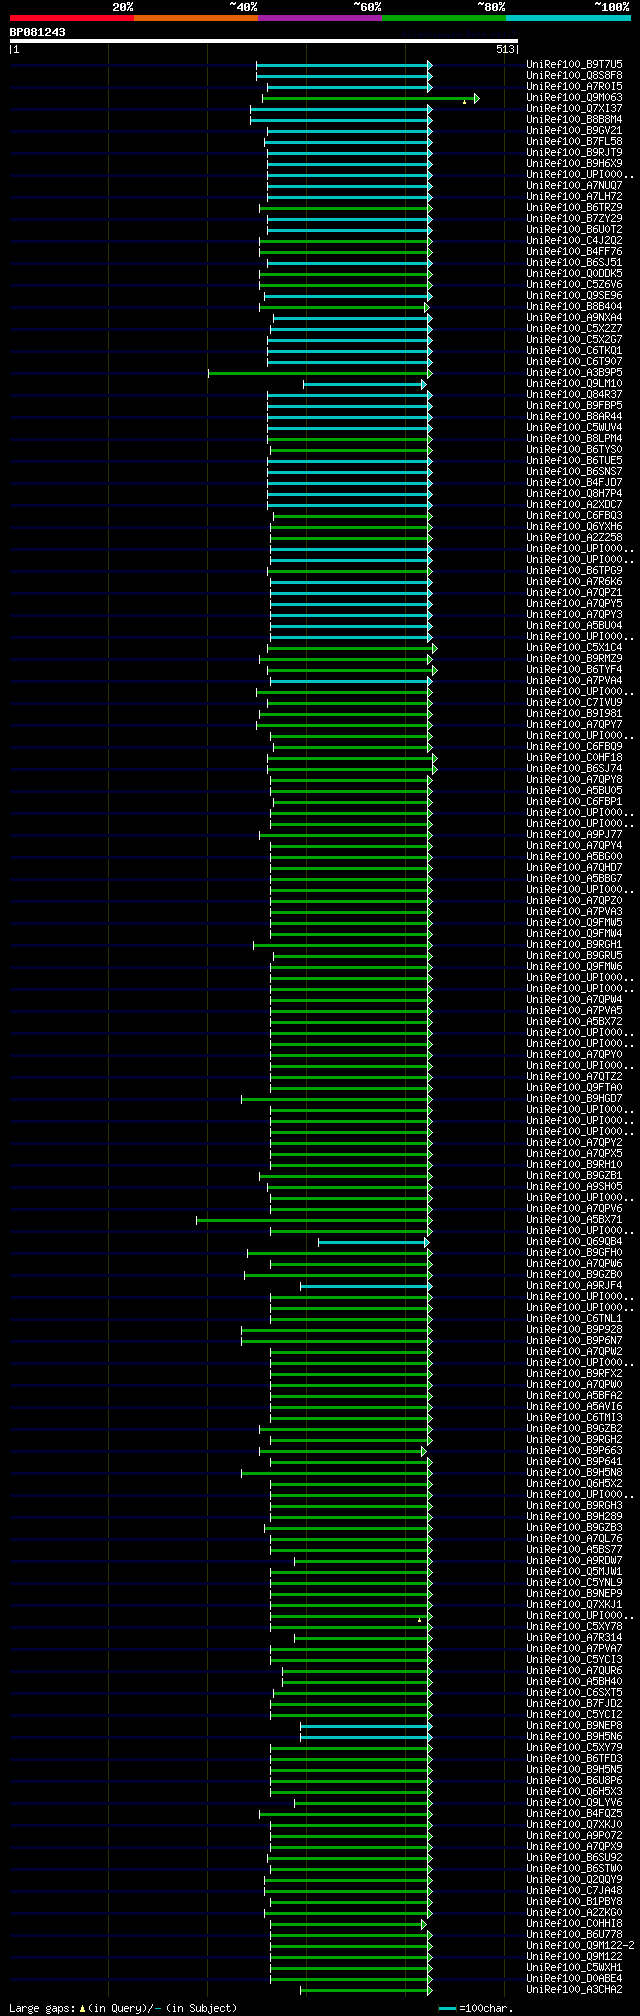Open hit UniRef100_Q9M063
This screenshot has width=640, height=2016.
pos(574,97)
